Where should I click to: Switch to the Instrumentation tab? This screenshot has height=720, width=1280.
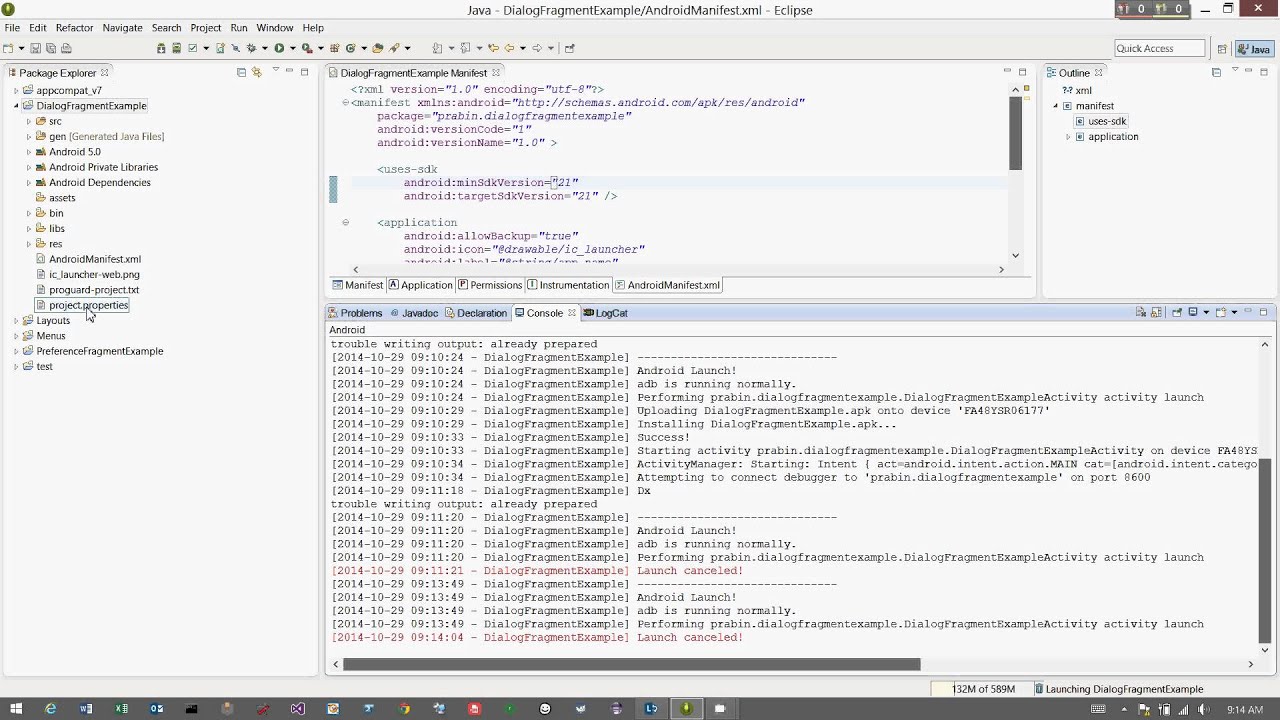click(x=568, y=285)
